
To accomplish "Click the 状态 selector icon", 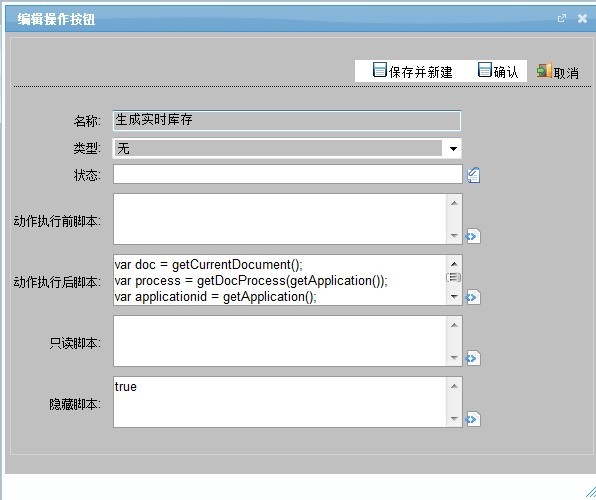I will [473, 175].
